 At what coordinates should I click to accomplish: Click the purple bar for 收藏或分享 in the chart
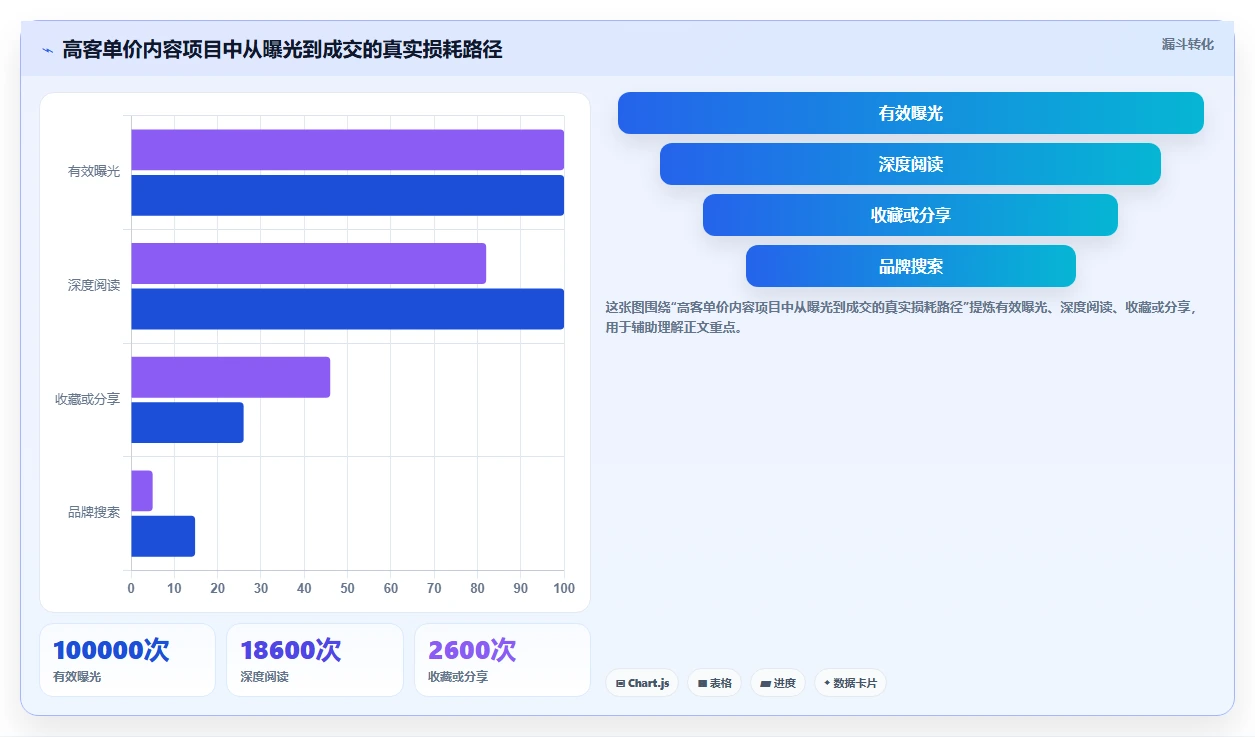pyautogui.click(x=230, y=377)
